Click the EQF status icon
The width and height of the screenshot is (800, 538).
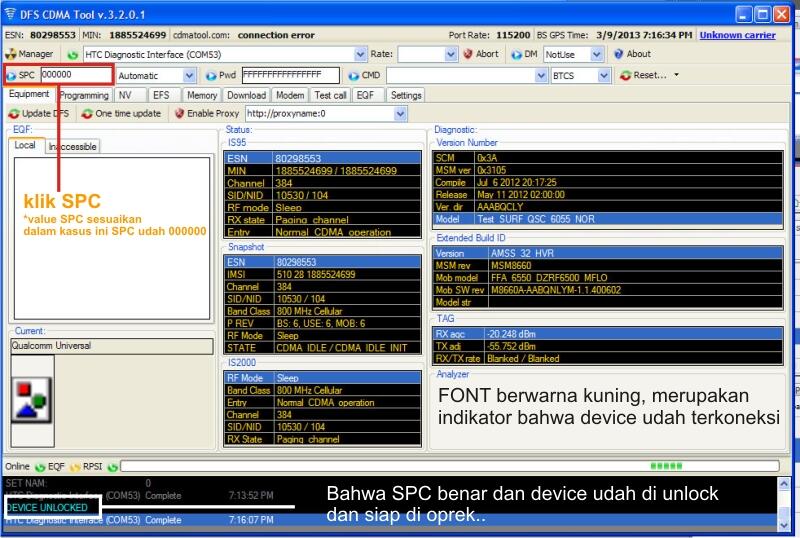75,467
